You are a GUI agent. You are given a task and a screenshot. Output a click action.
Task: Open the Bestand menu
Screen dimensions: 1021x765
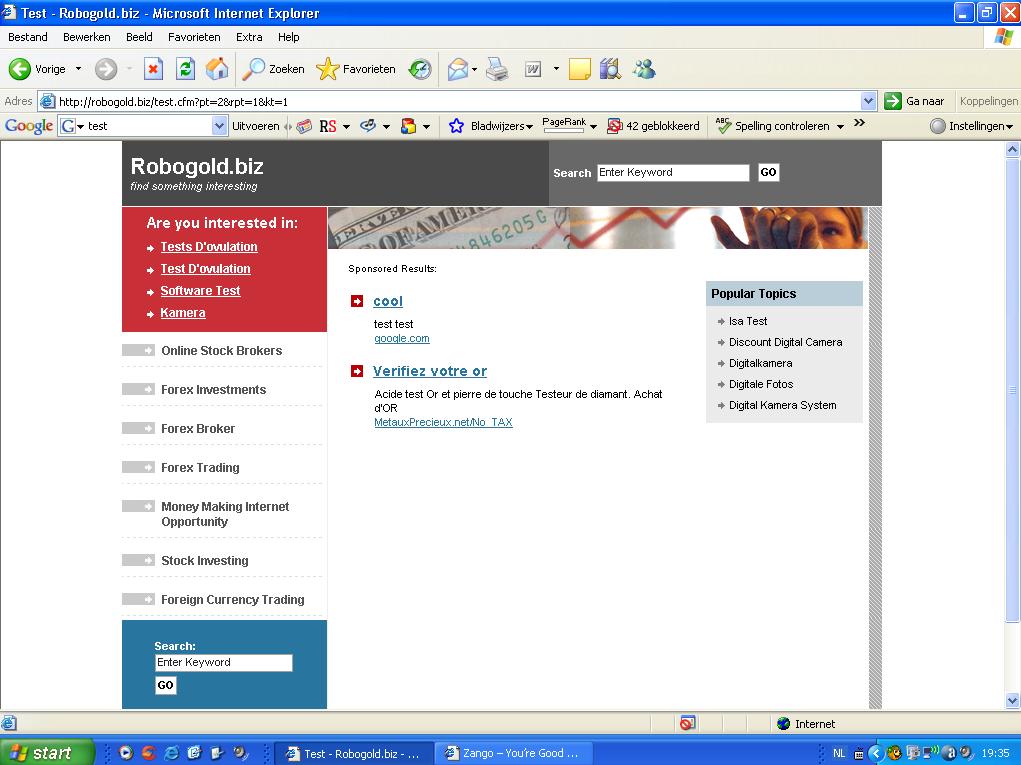[x=27, y=37]
